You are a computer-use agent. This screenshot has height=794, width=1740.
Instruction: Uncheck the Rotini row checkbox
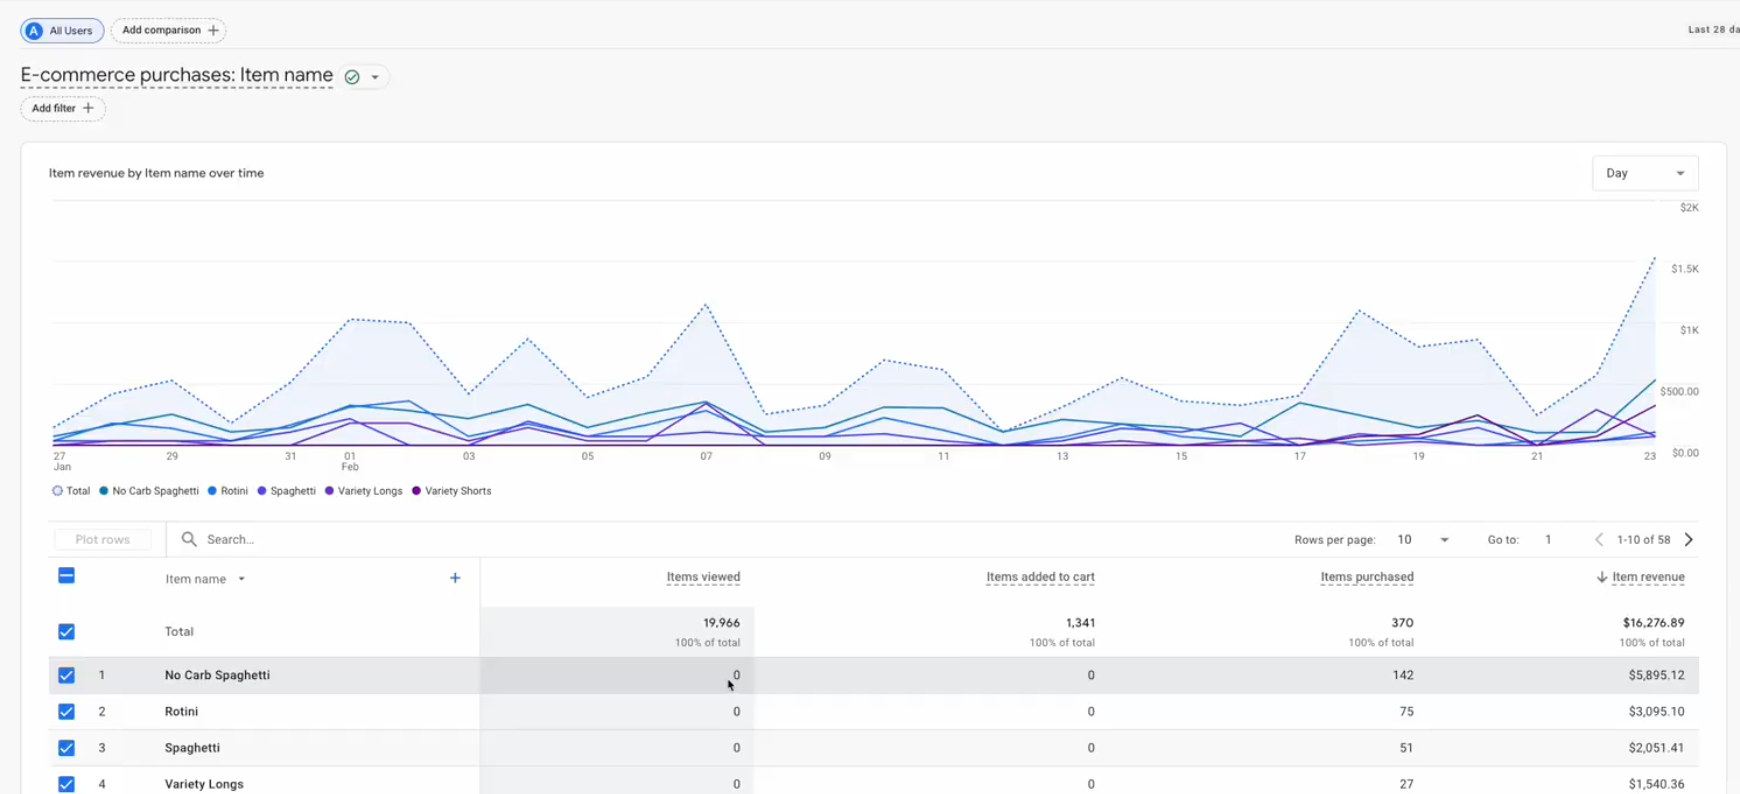[x=66, y=712]
